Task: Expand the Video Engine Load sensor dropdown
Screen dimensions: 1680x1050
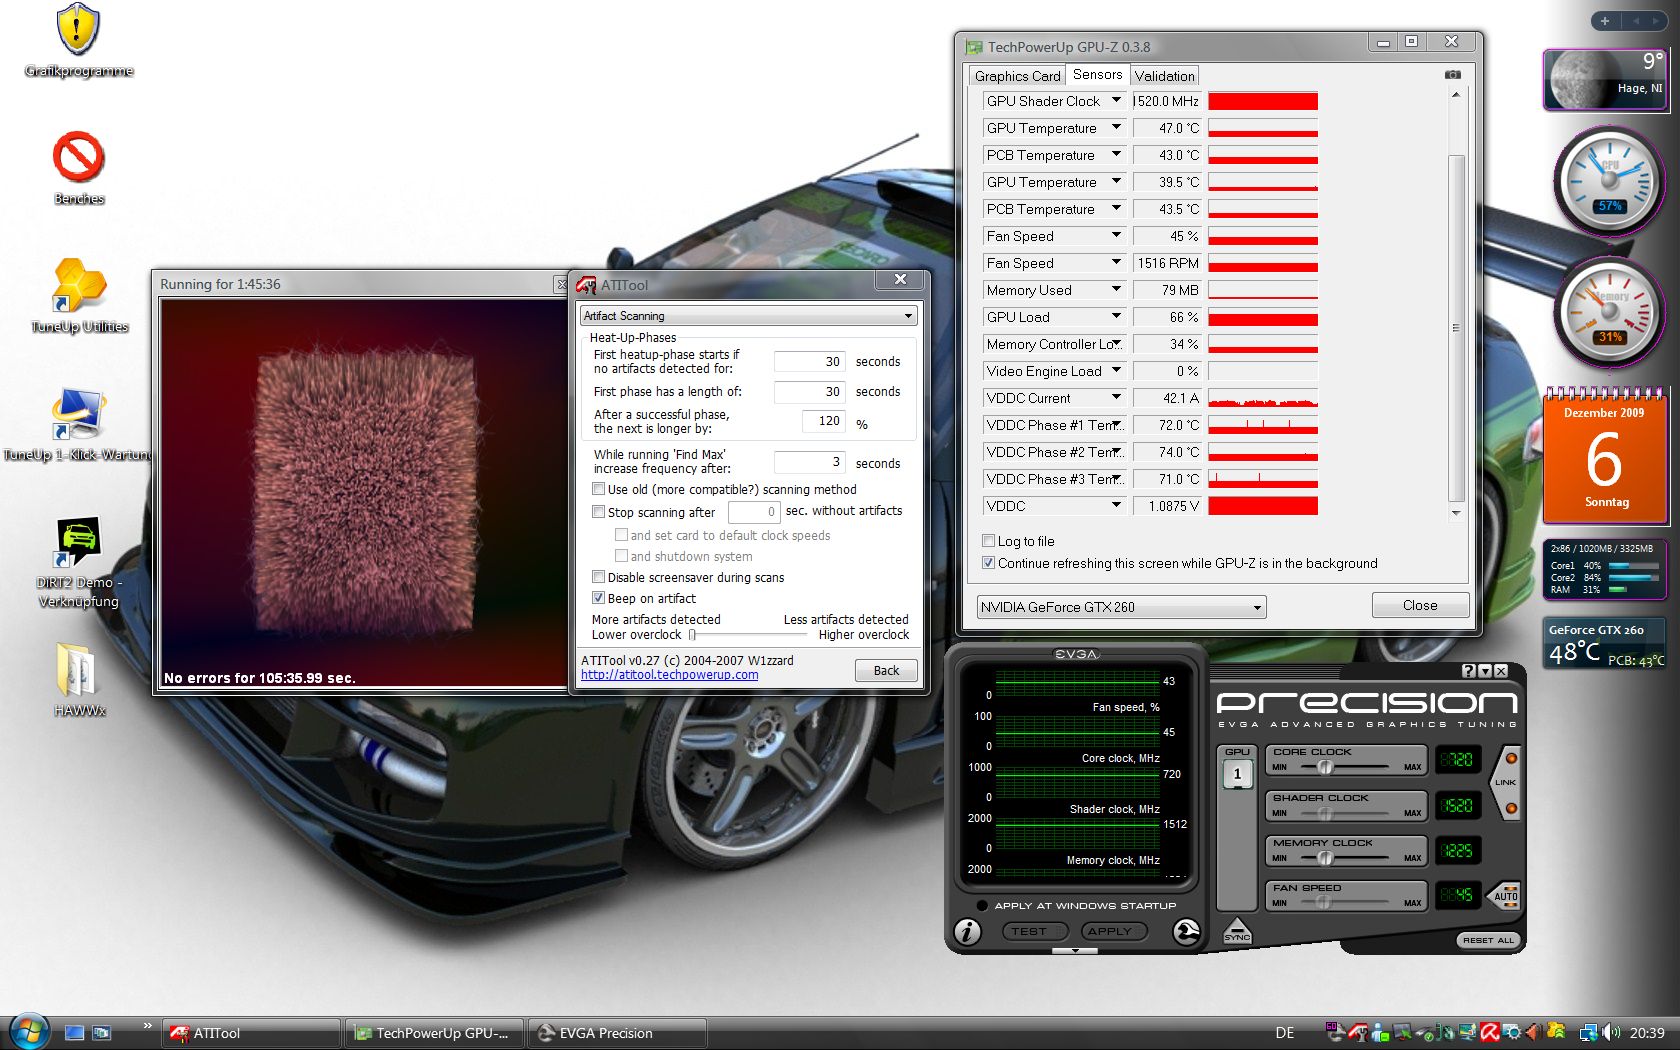Action: tap(1116, 371)
